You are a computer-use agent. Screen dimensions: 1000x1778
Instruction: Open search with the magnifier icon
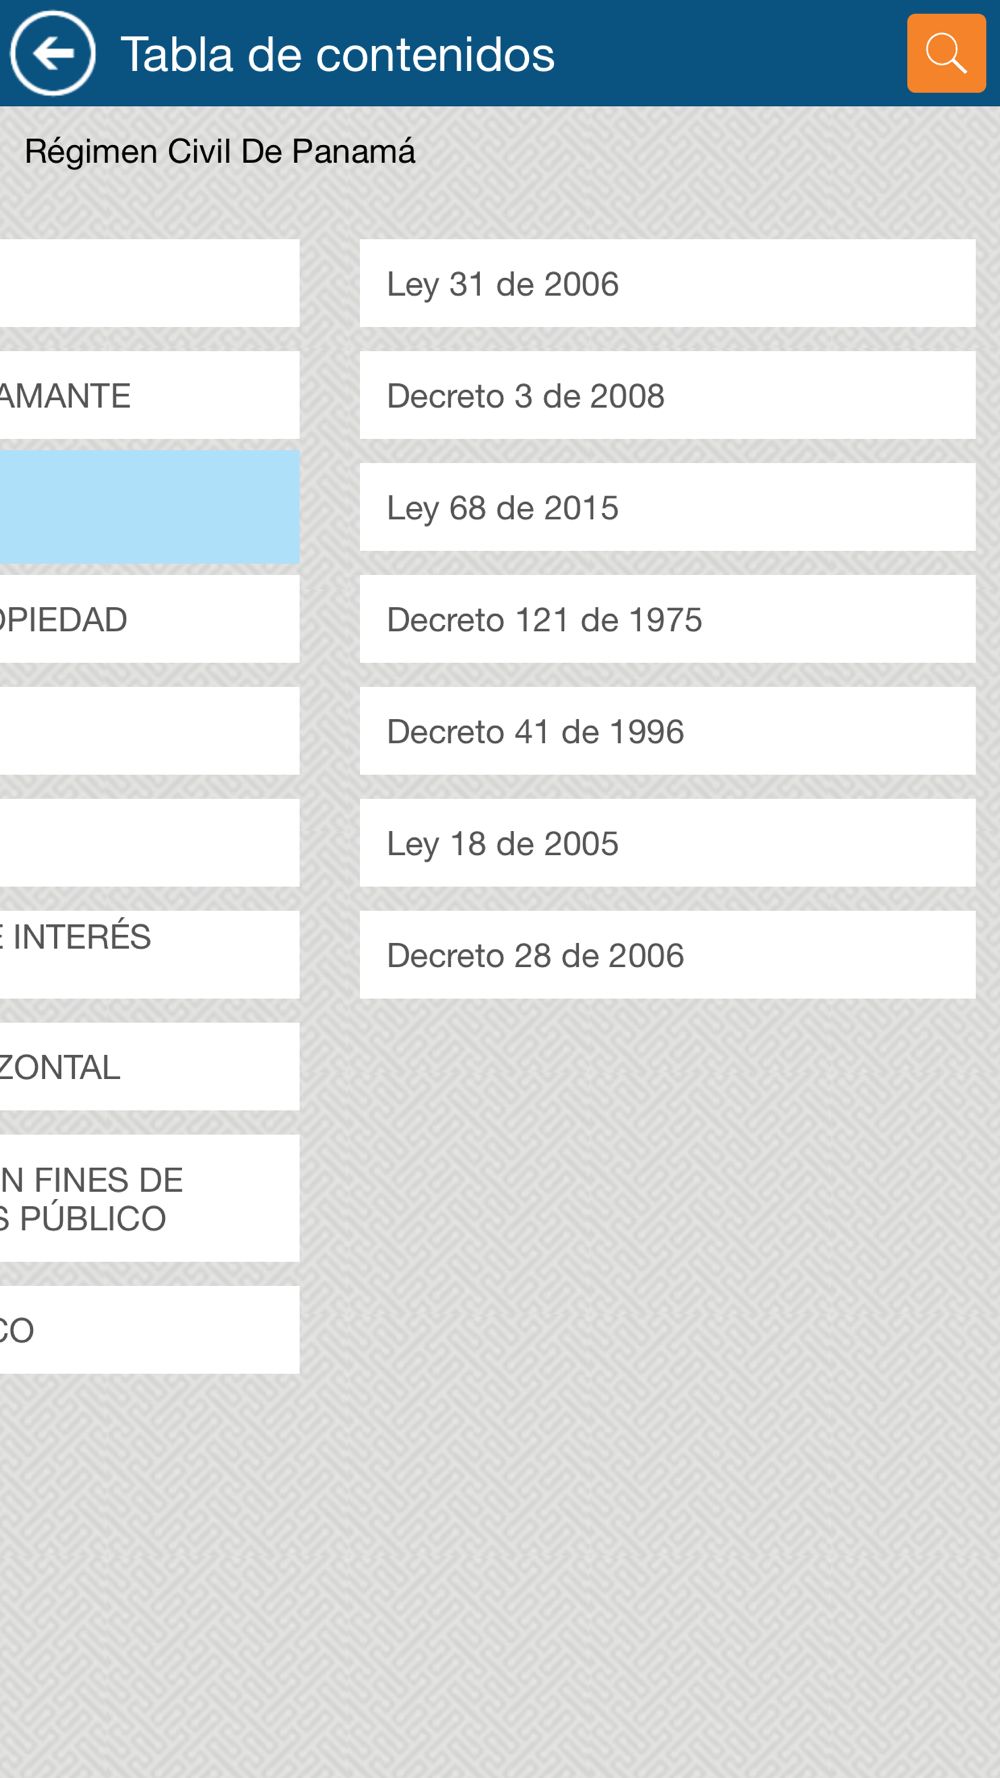tap(945, 53)
